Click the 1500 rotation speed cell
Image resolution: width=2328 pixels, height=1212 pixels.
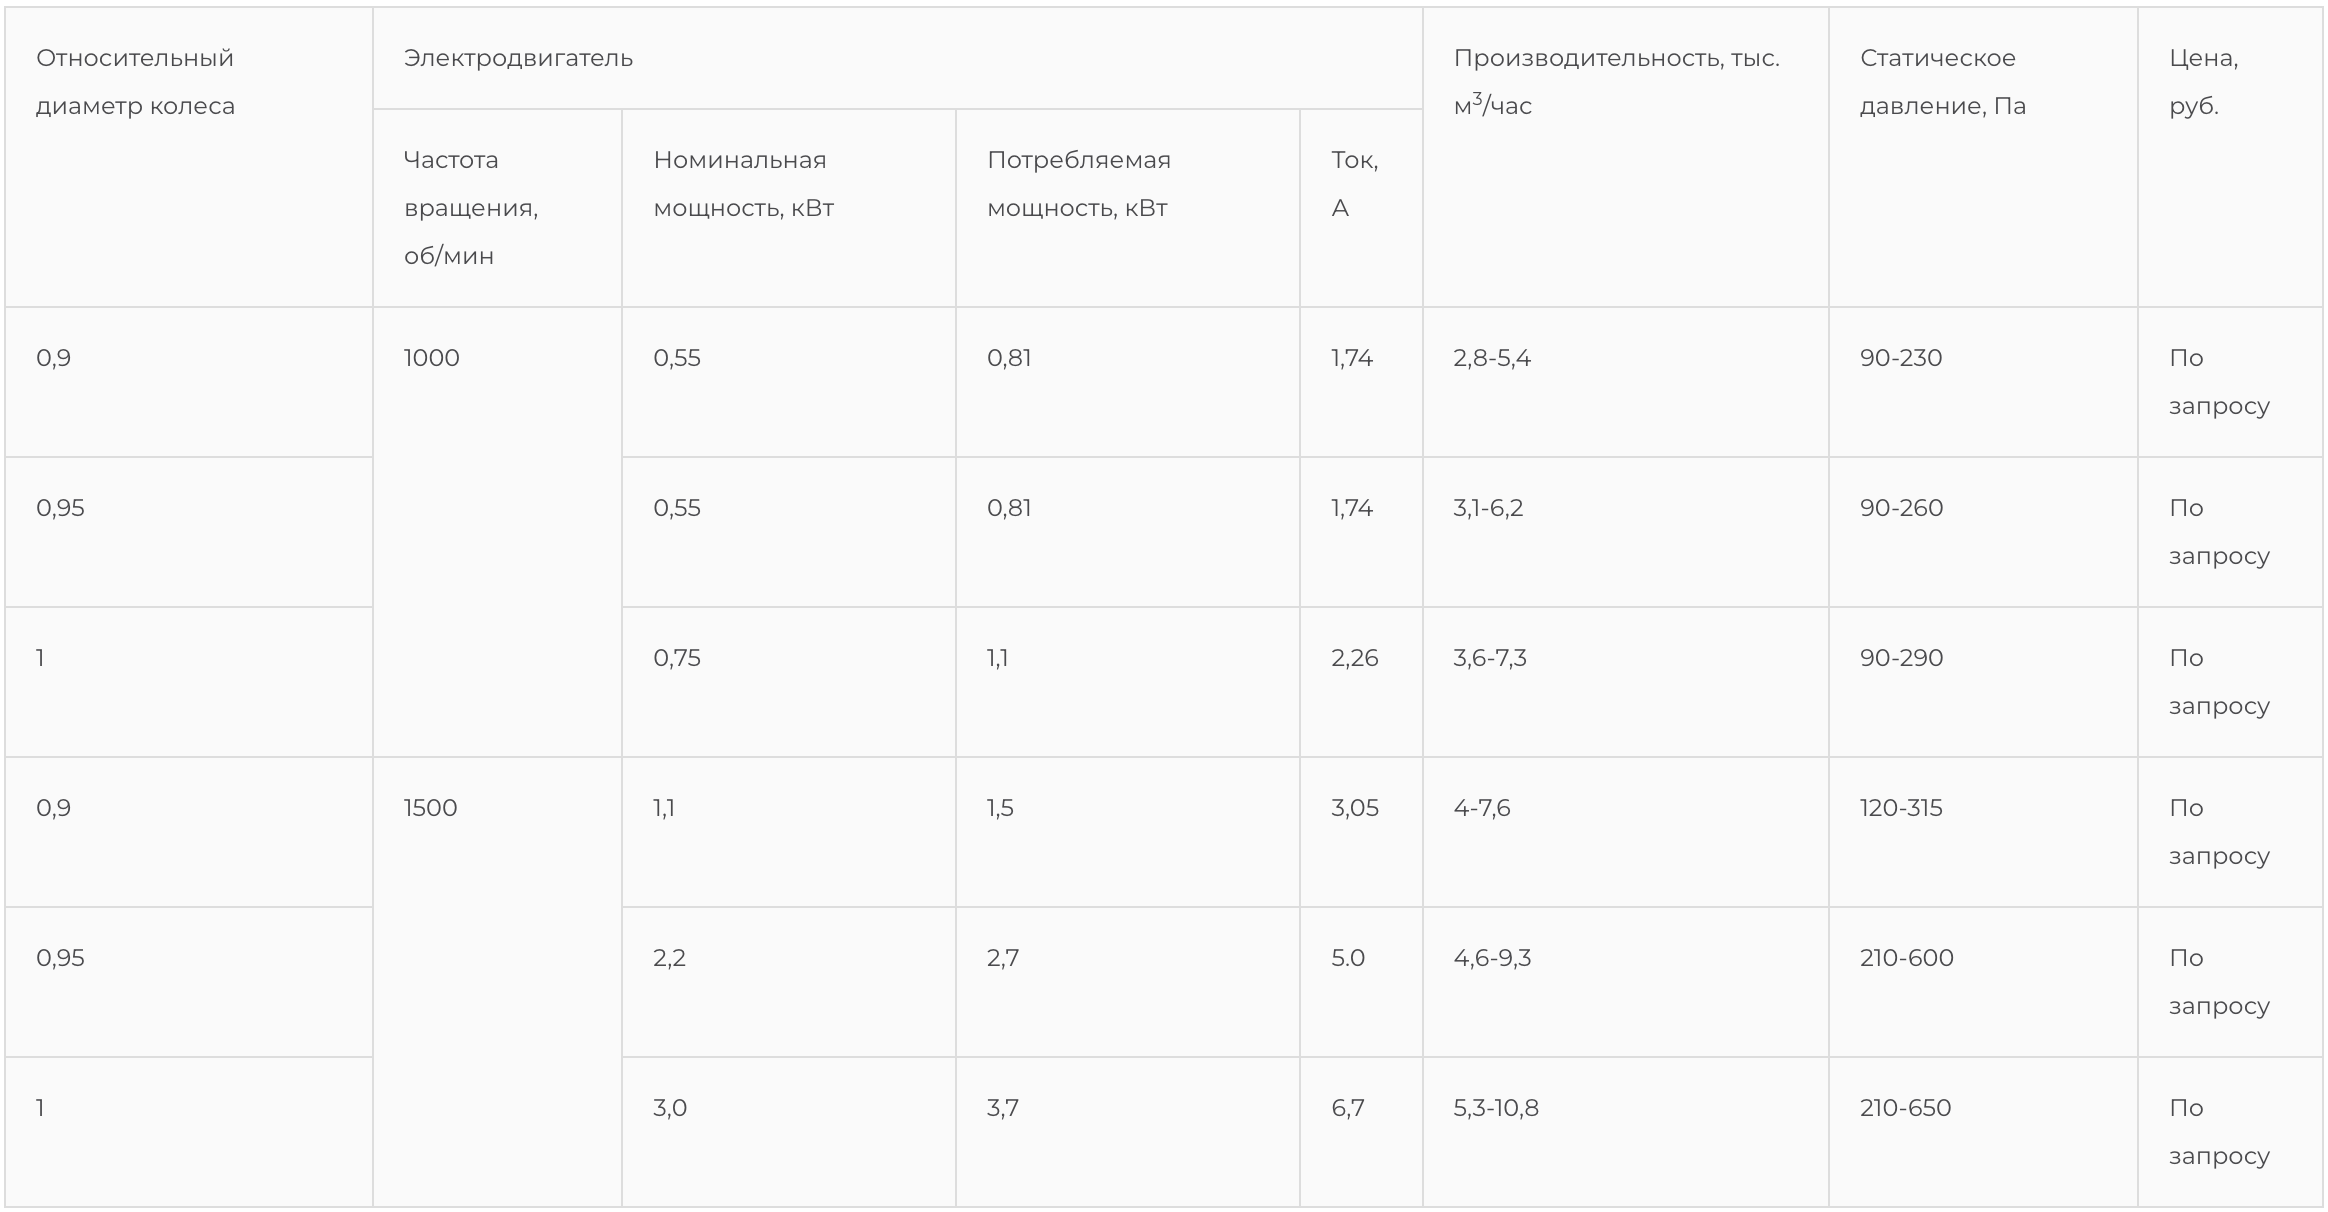click(x=431, y=808)
